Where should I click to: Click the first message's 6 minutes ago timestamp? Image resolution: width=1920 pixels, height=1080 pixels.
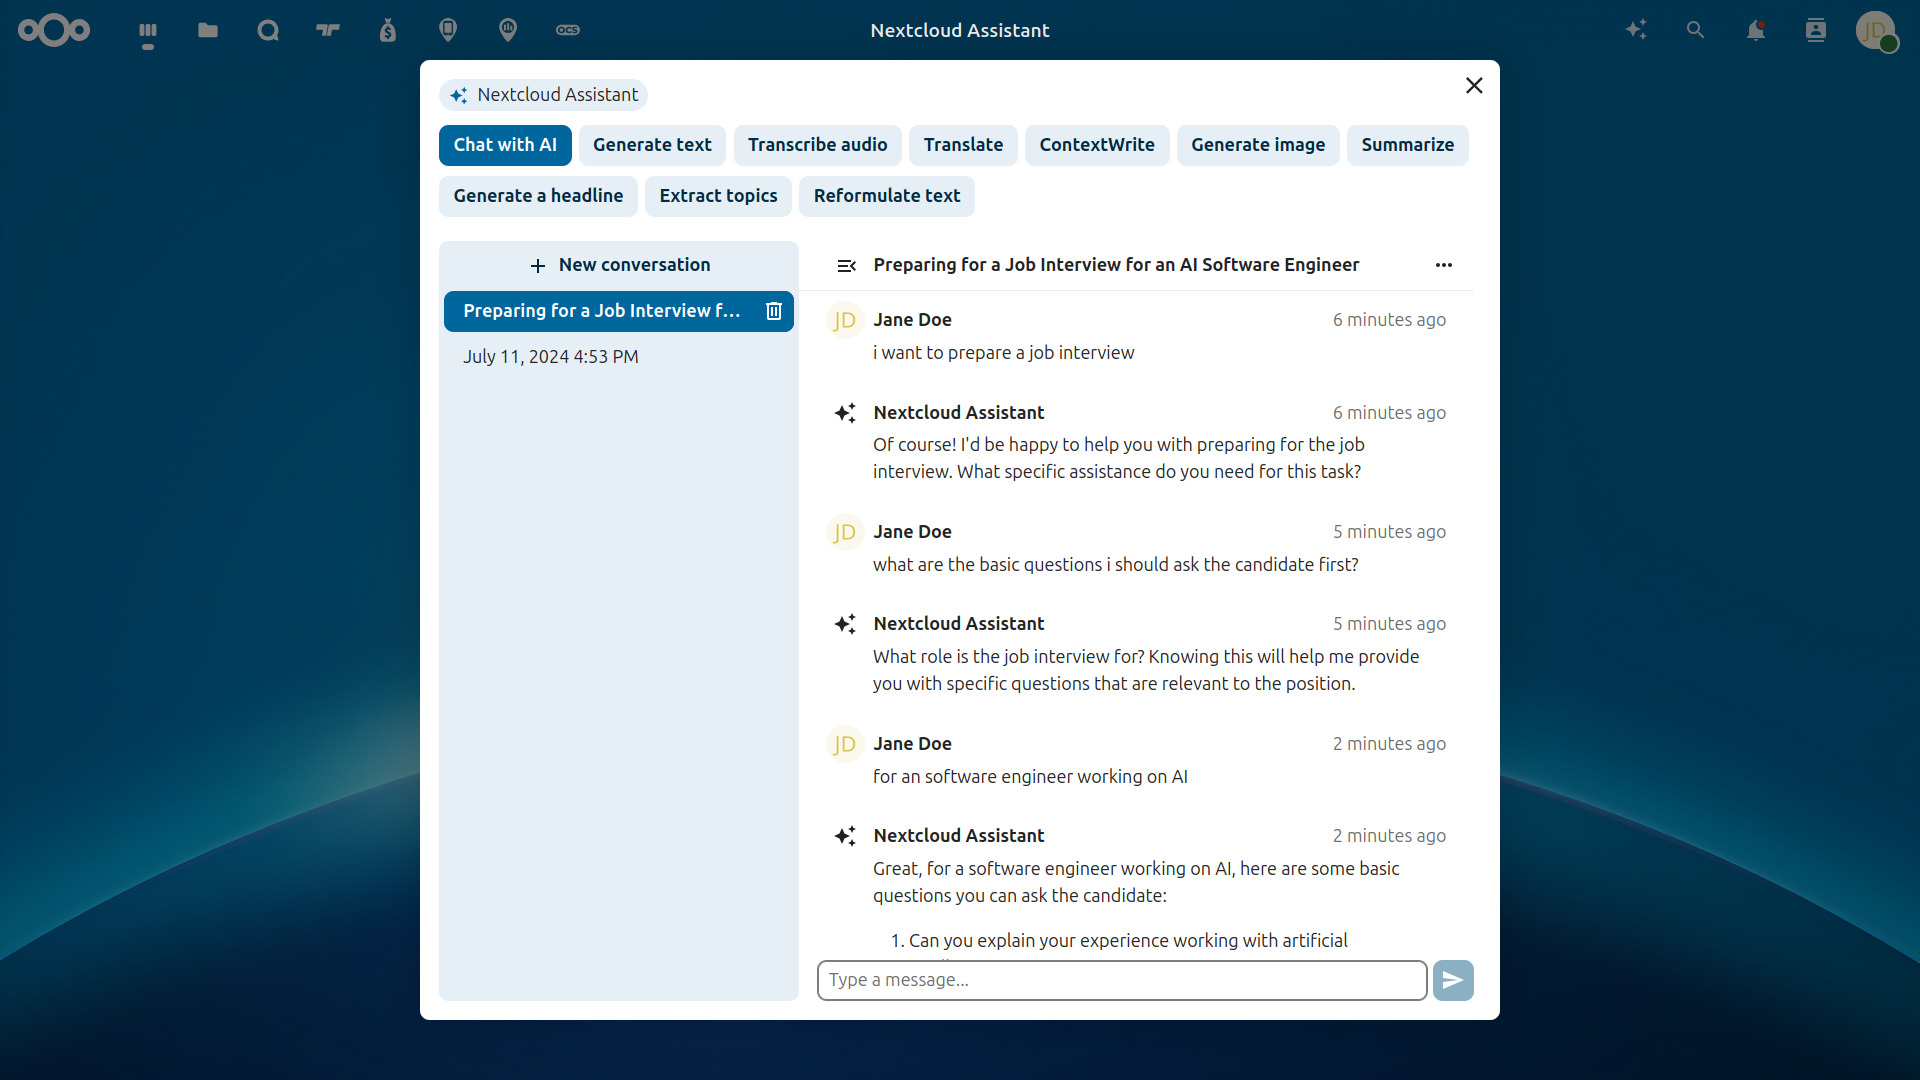[x=1389, y=320]
